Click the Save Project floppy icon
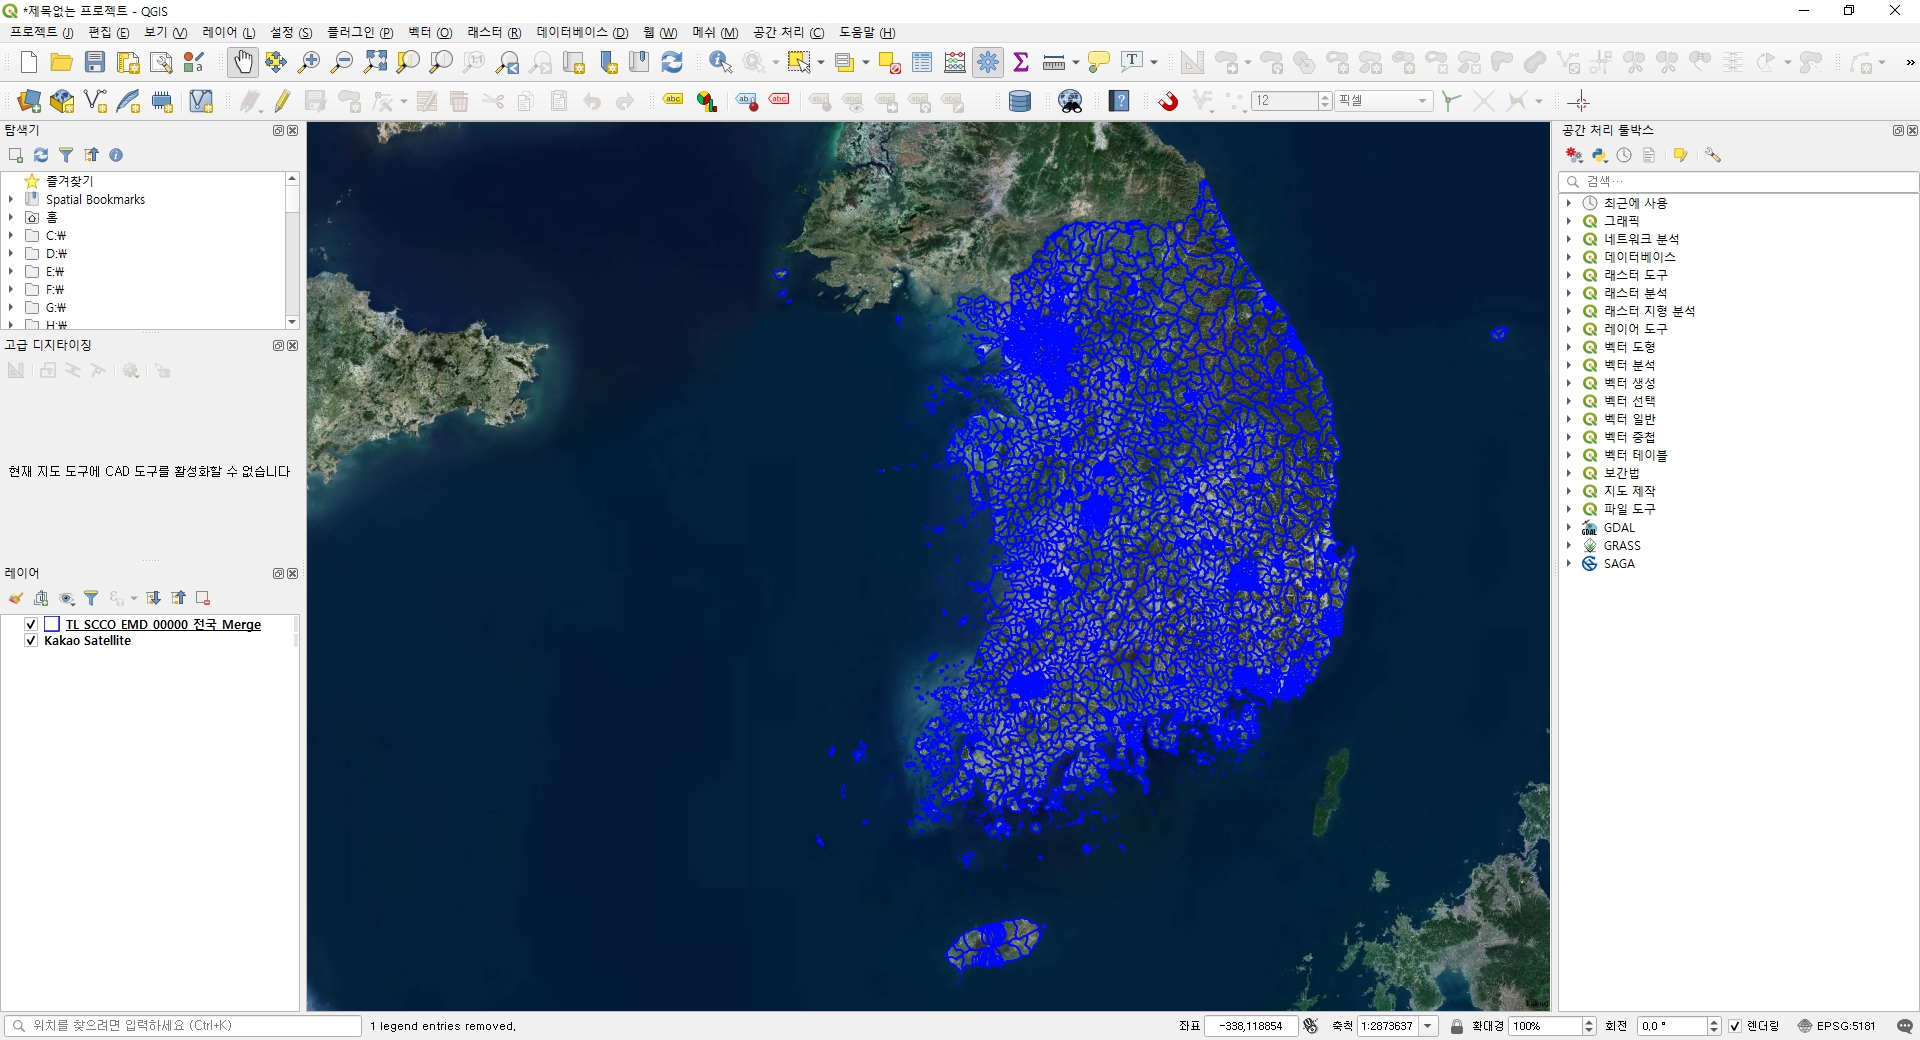The image size is (1920, 1040). [95, 62]
